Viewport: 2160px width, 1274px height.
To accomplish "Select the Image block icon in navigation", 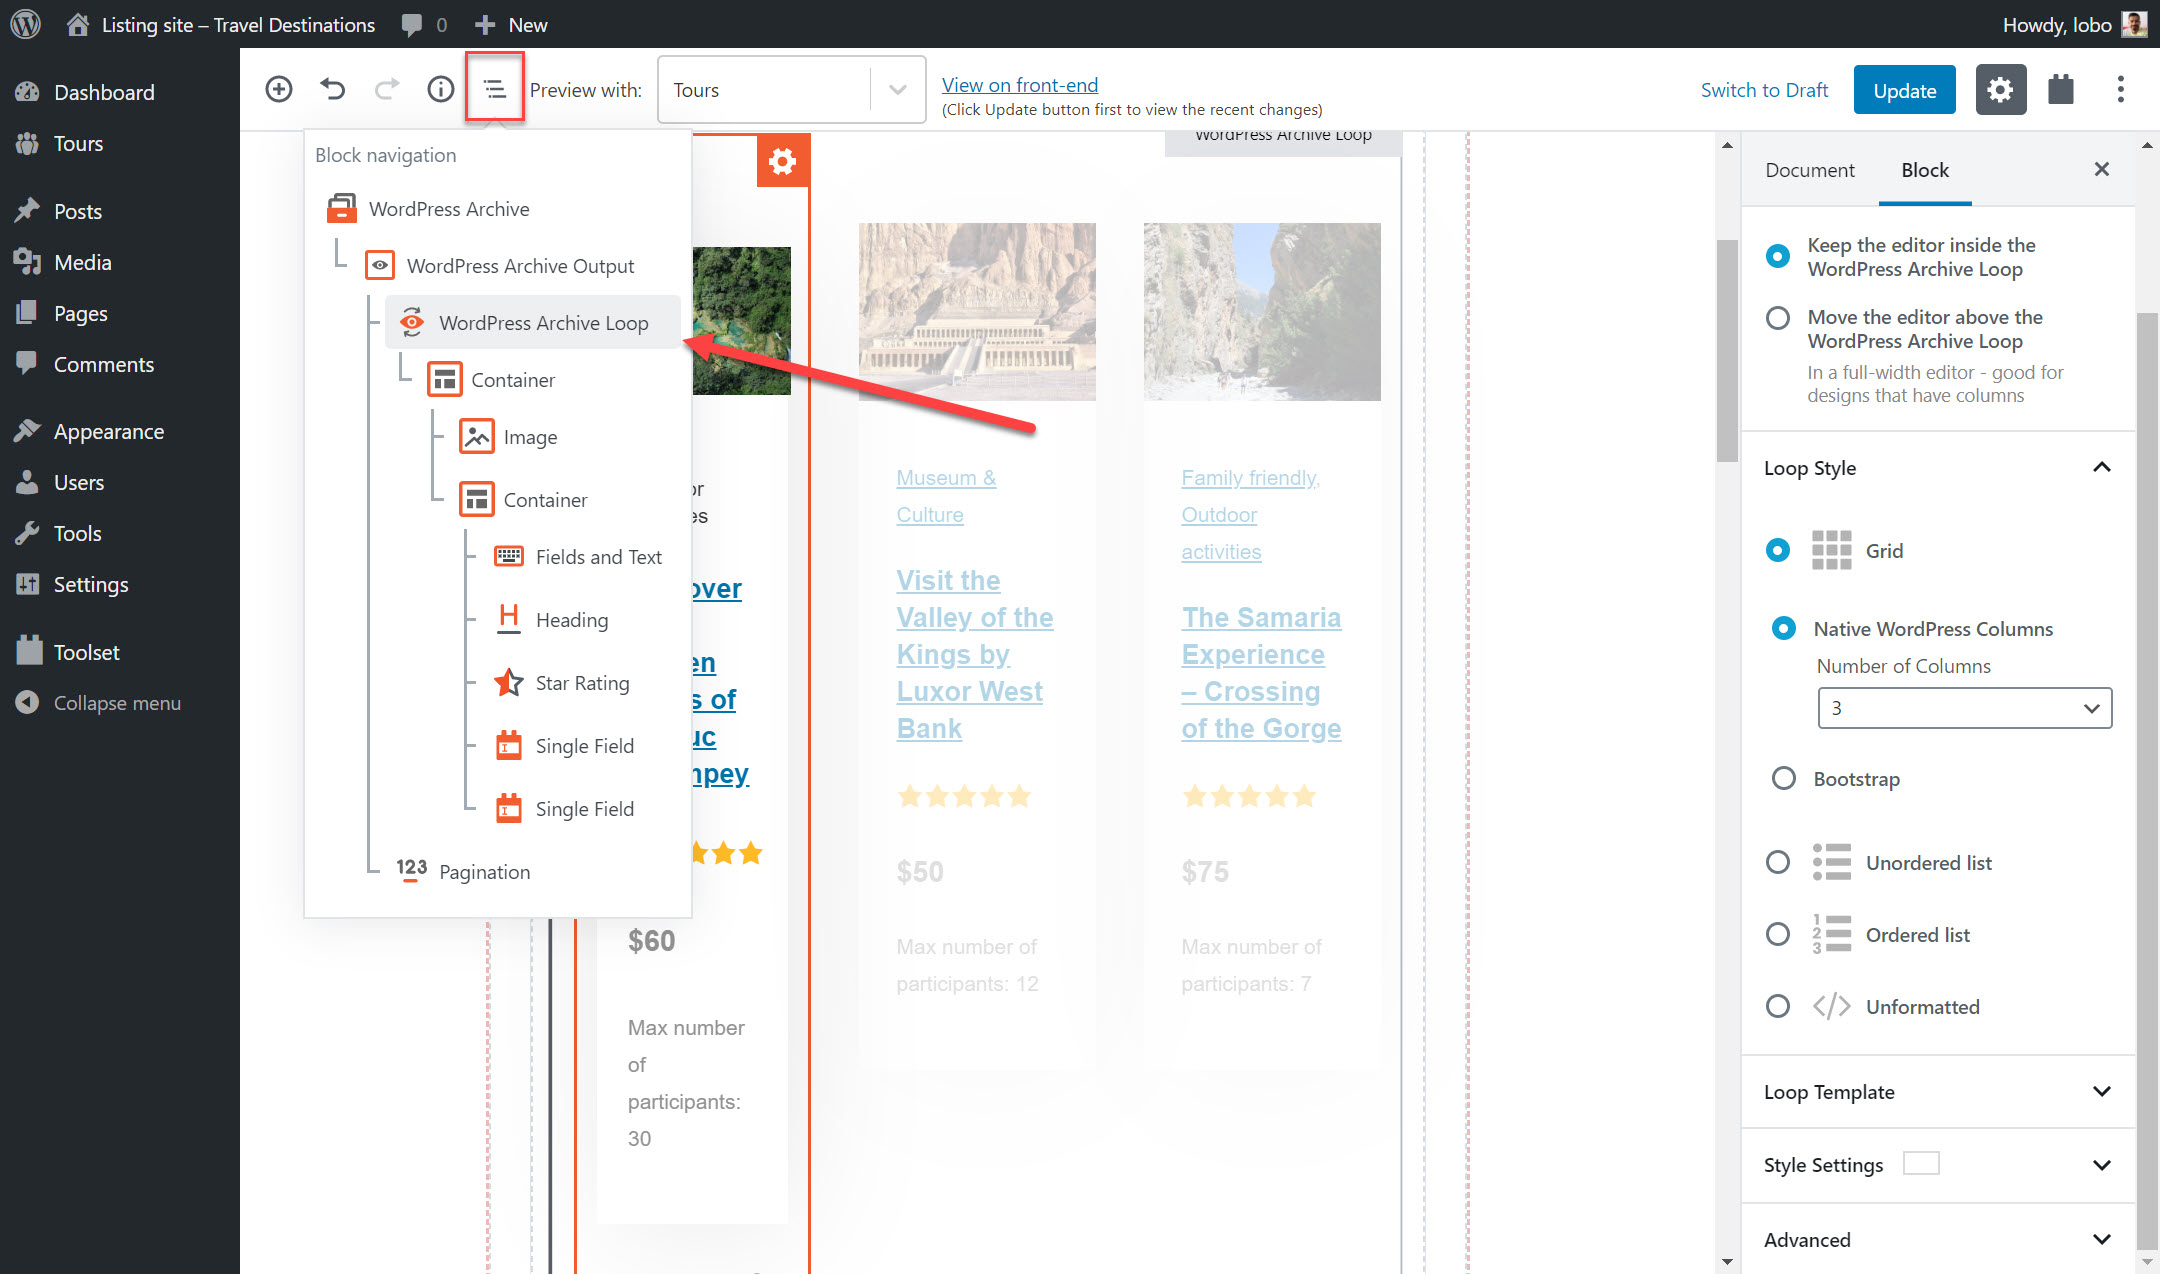I will click(x=477, y=437).
